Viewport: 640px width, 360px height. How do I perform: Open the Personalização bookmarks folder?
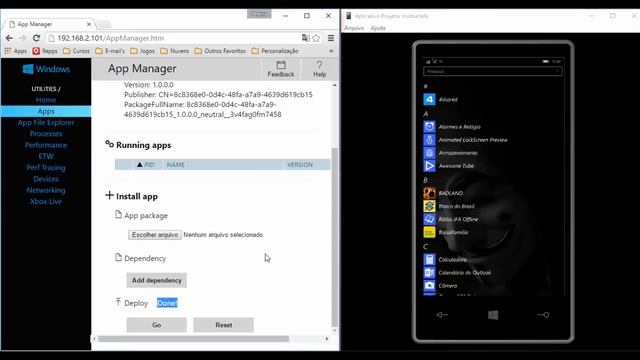click(x=275, y=51)
